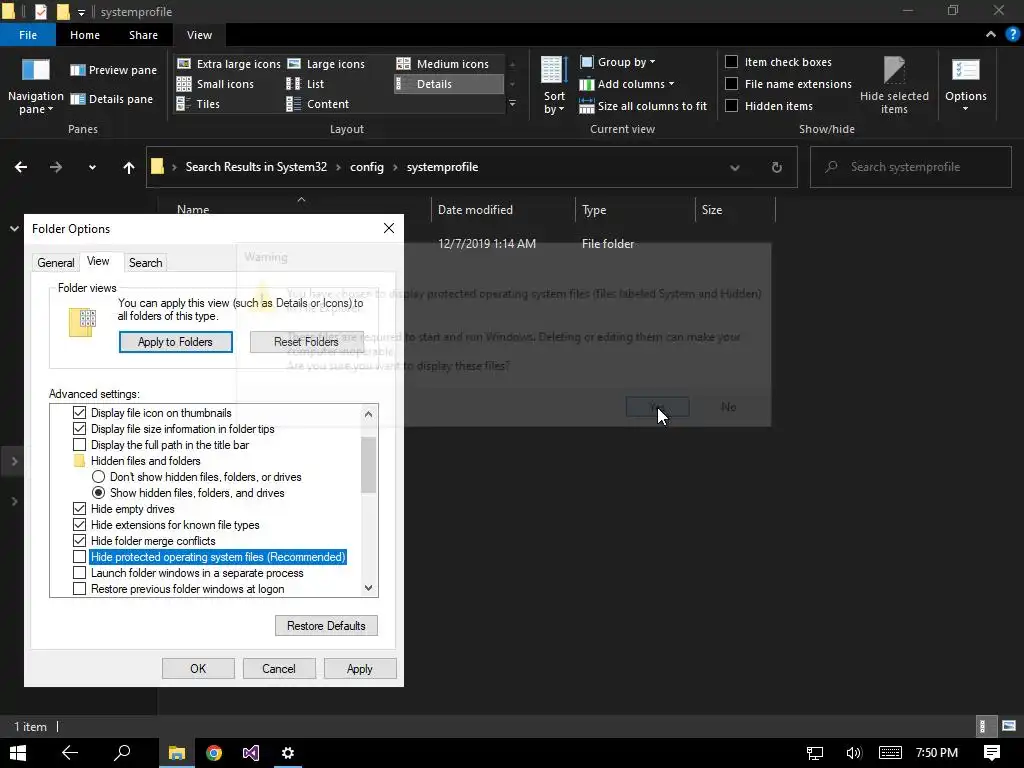Open the Action Center notifications
The image size is (1024, 768).
[x=991, y=753]
